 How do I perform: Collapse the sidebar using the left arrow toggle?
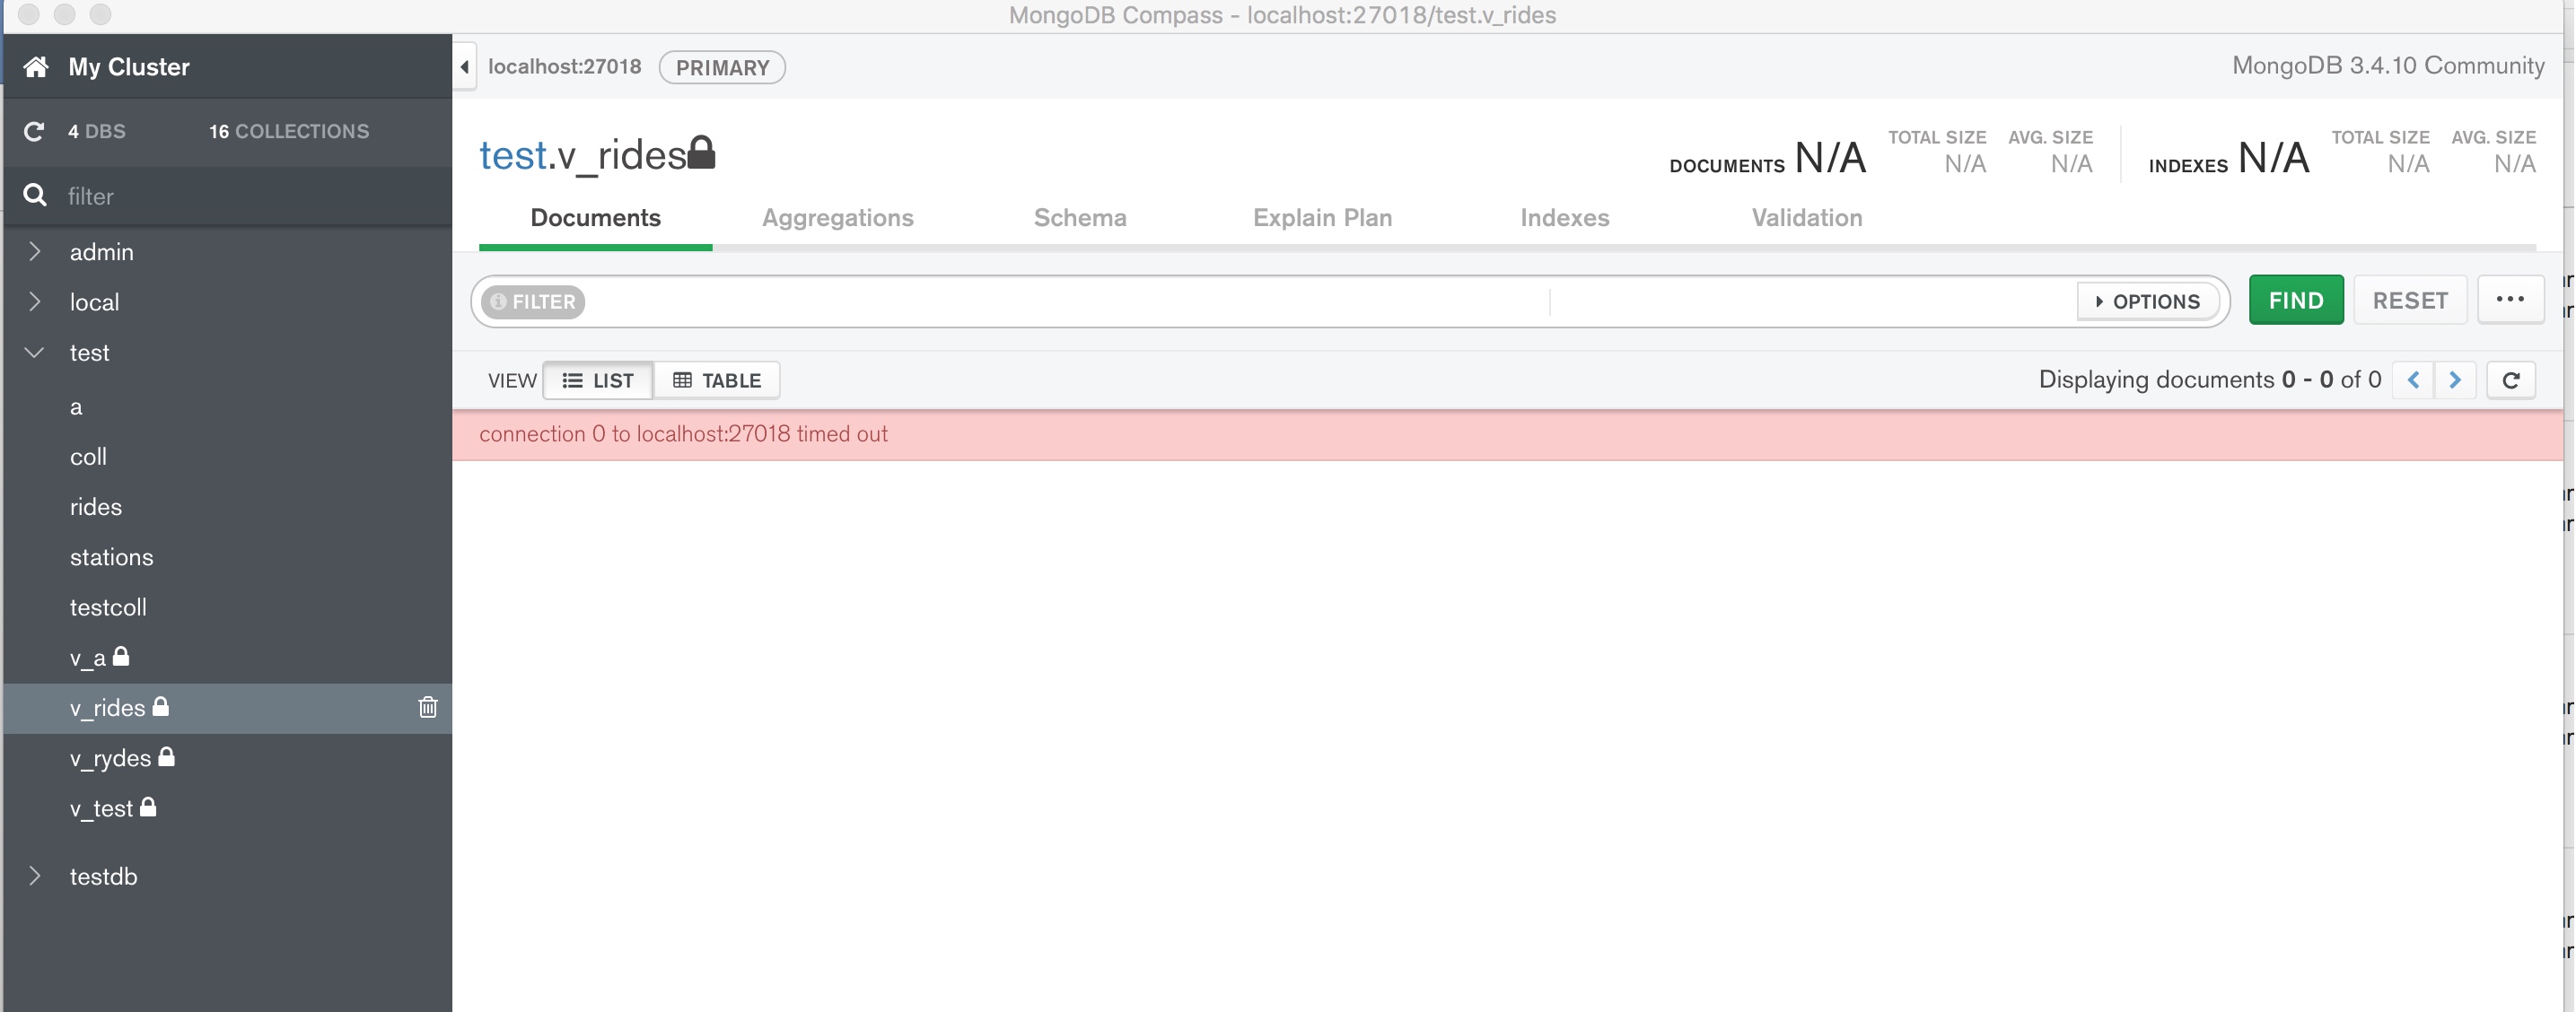[465, 67]
